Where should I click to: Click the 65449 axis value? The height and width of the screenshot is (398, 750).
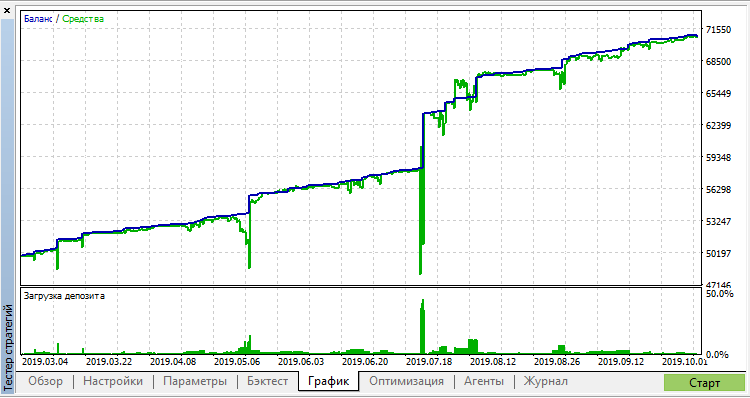(x=718, y=93)
